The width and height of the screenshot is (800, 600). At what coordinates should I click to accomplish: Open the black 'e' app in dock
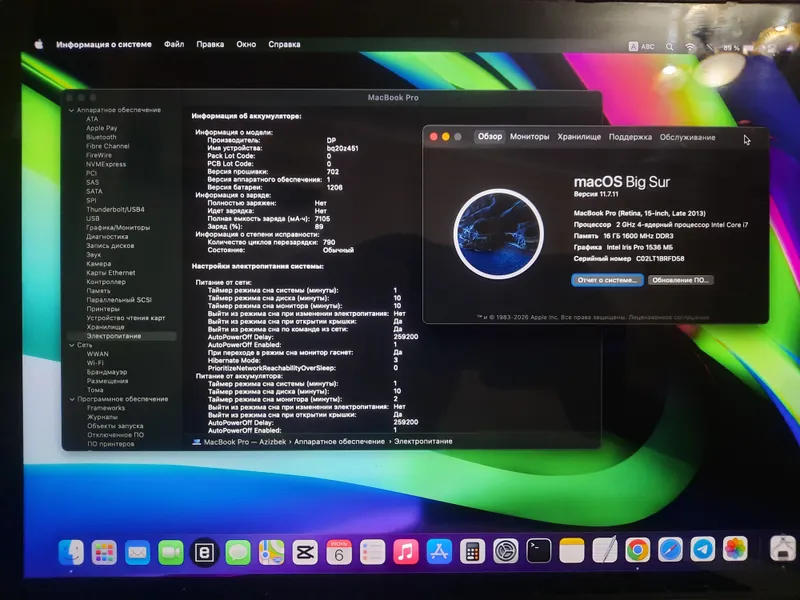click(x=204, y=552)
